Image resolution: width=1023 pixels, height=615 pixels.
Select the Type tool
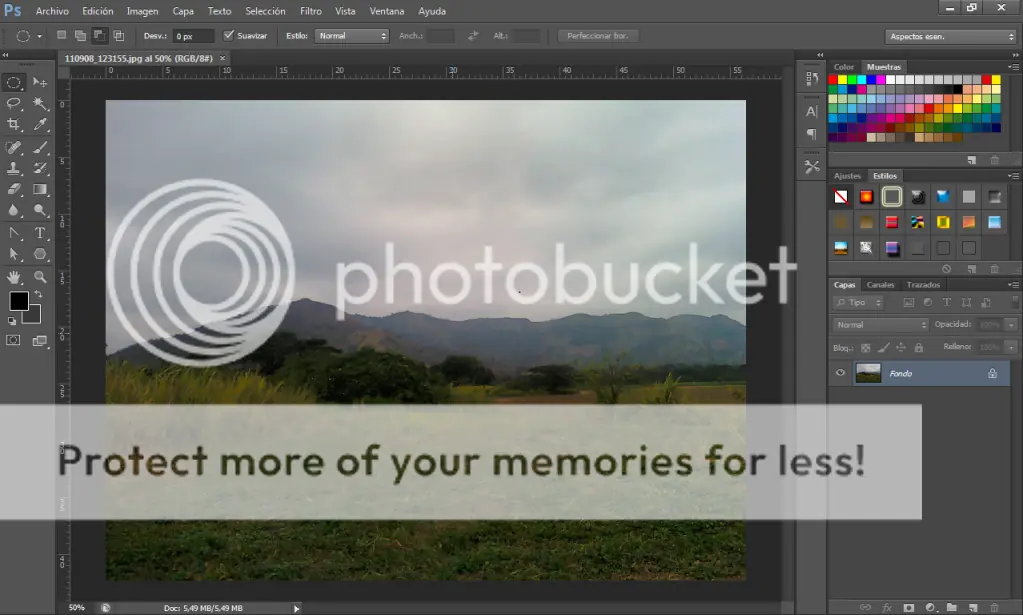[40, 233]
